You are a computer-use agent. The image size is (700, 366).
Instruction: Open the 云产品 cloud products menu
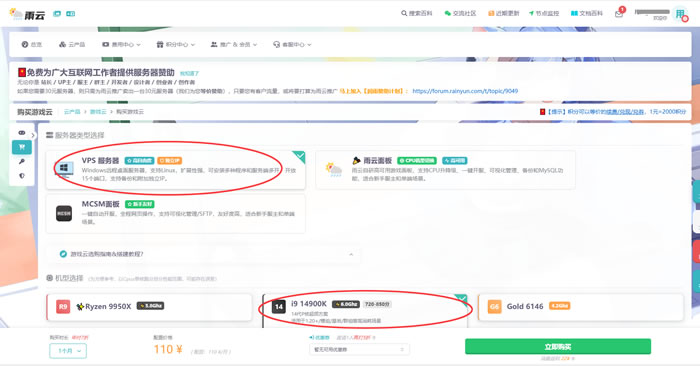click(x=72, y=45)
